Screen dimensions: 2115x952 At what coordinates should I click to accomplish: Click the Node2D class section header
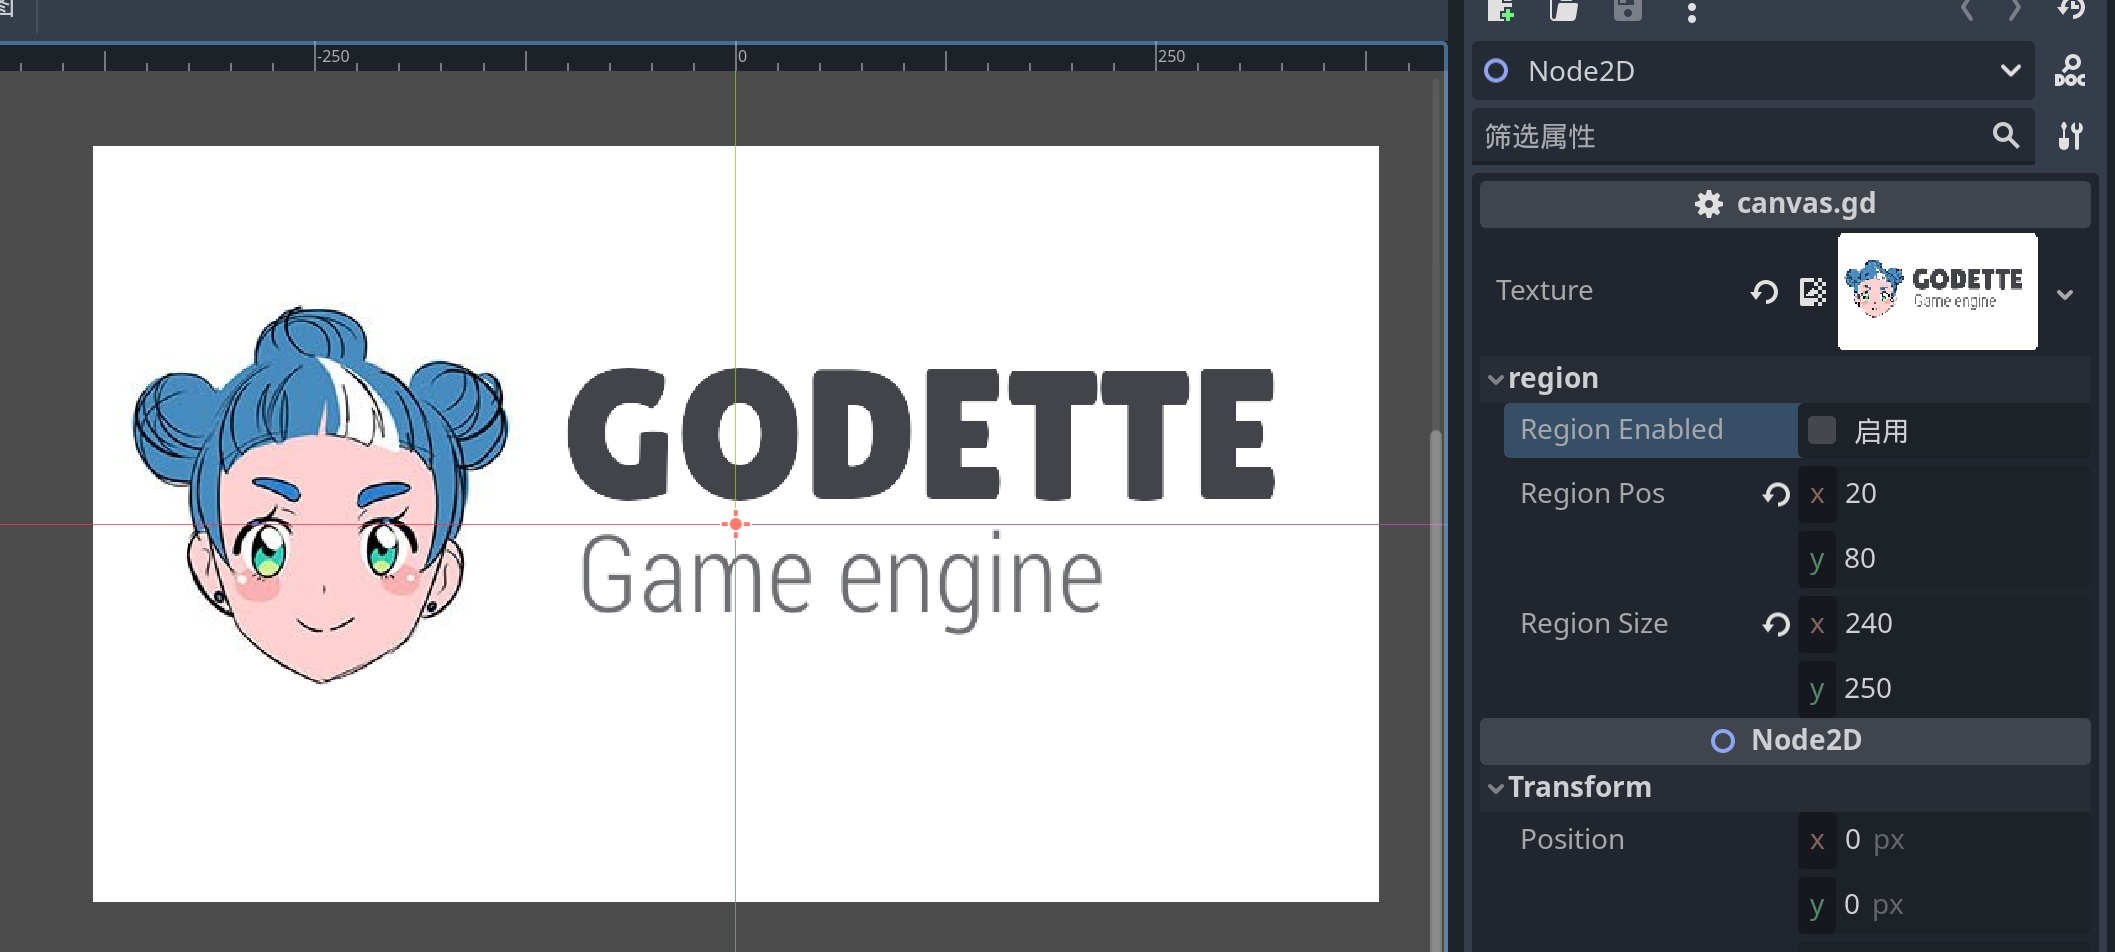(x=1785, y=741)
